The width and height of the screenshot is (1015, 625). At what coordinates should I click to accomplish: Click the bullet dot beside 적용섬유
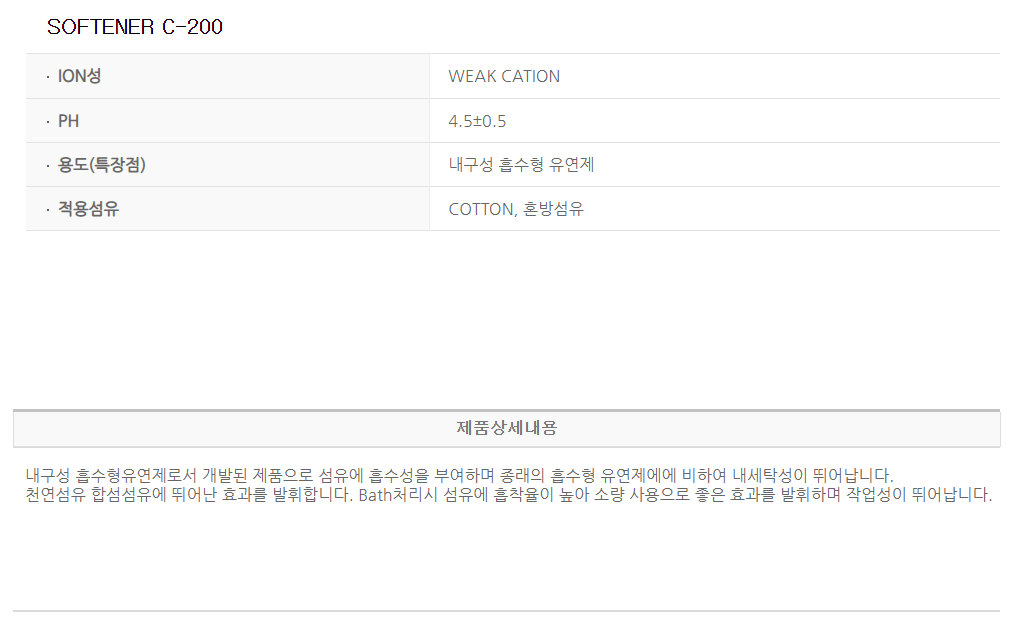[x=47, y=210]
